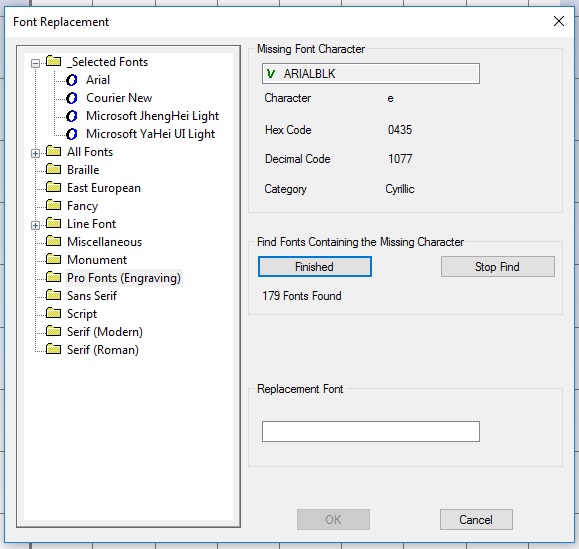Click the Replacement Font input field
The width and height of the screenshot is (579, 549).
coord(371,431)
